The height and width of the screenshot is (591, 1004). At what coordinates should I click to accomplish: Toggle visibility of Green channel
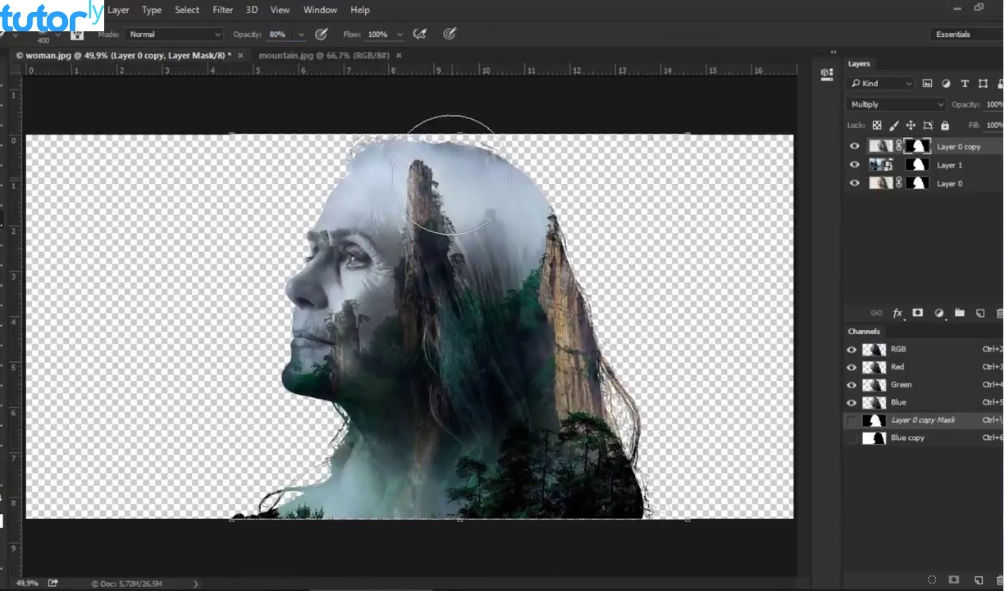(x=851, y=385)
